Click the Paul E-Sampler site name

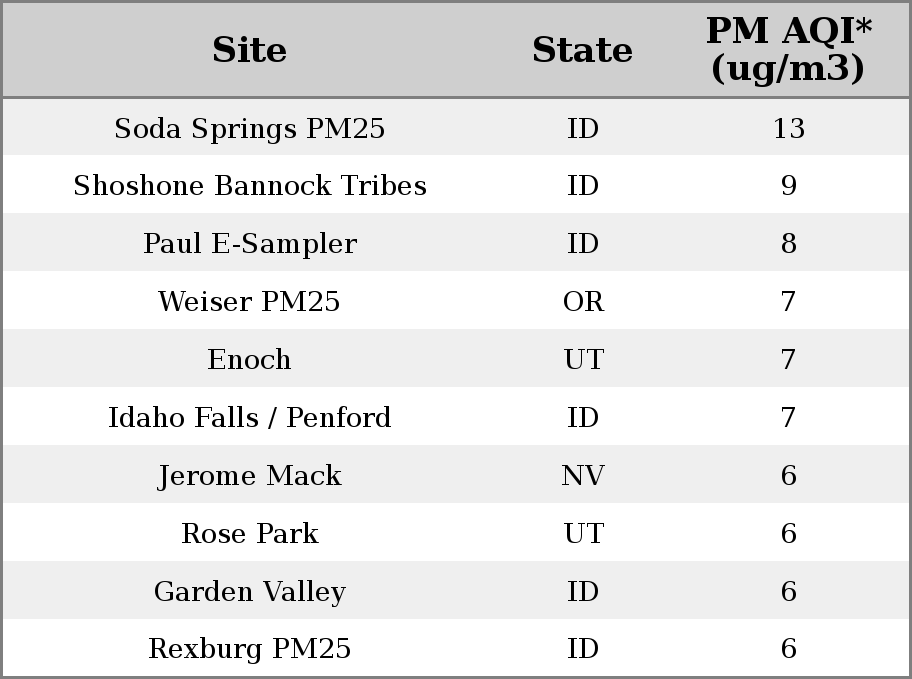[250, 243]
